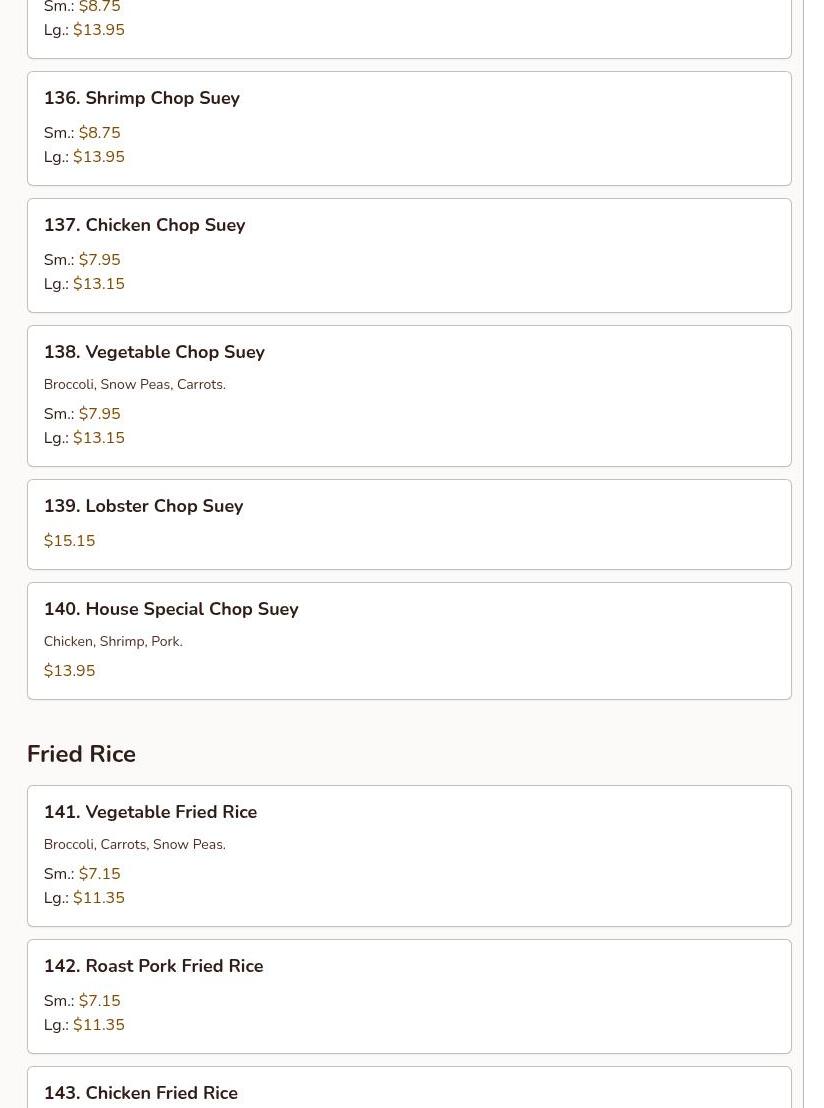The image size is (824, 1108).
Task: Click the Lobster Chop Suey title
Action: [x=164, y=506]
